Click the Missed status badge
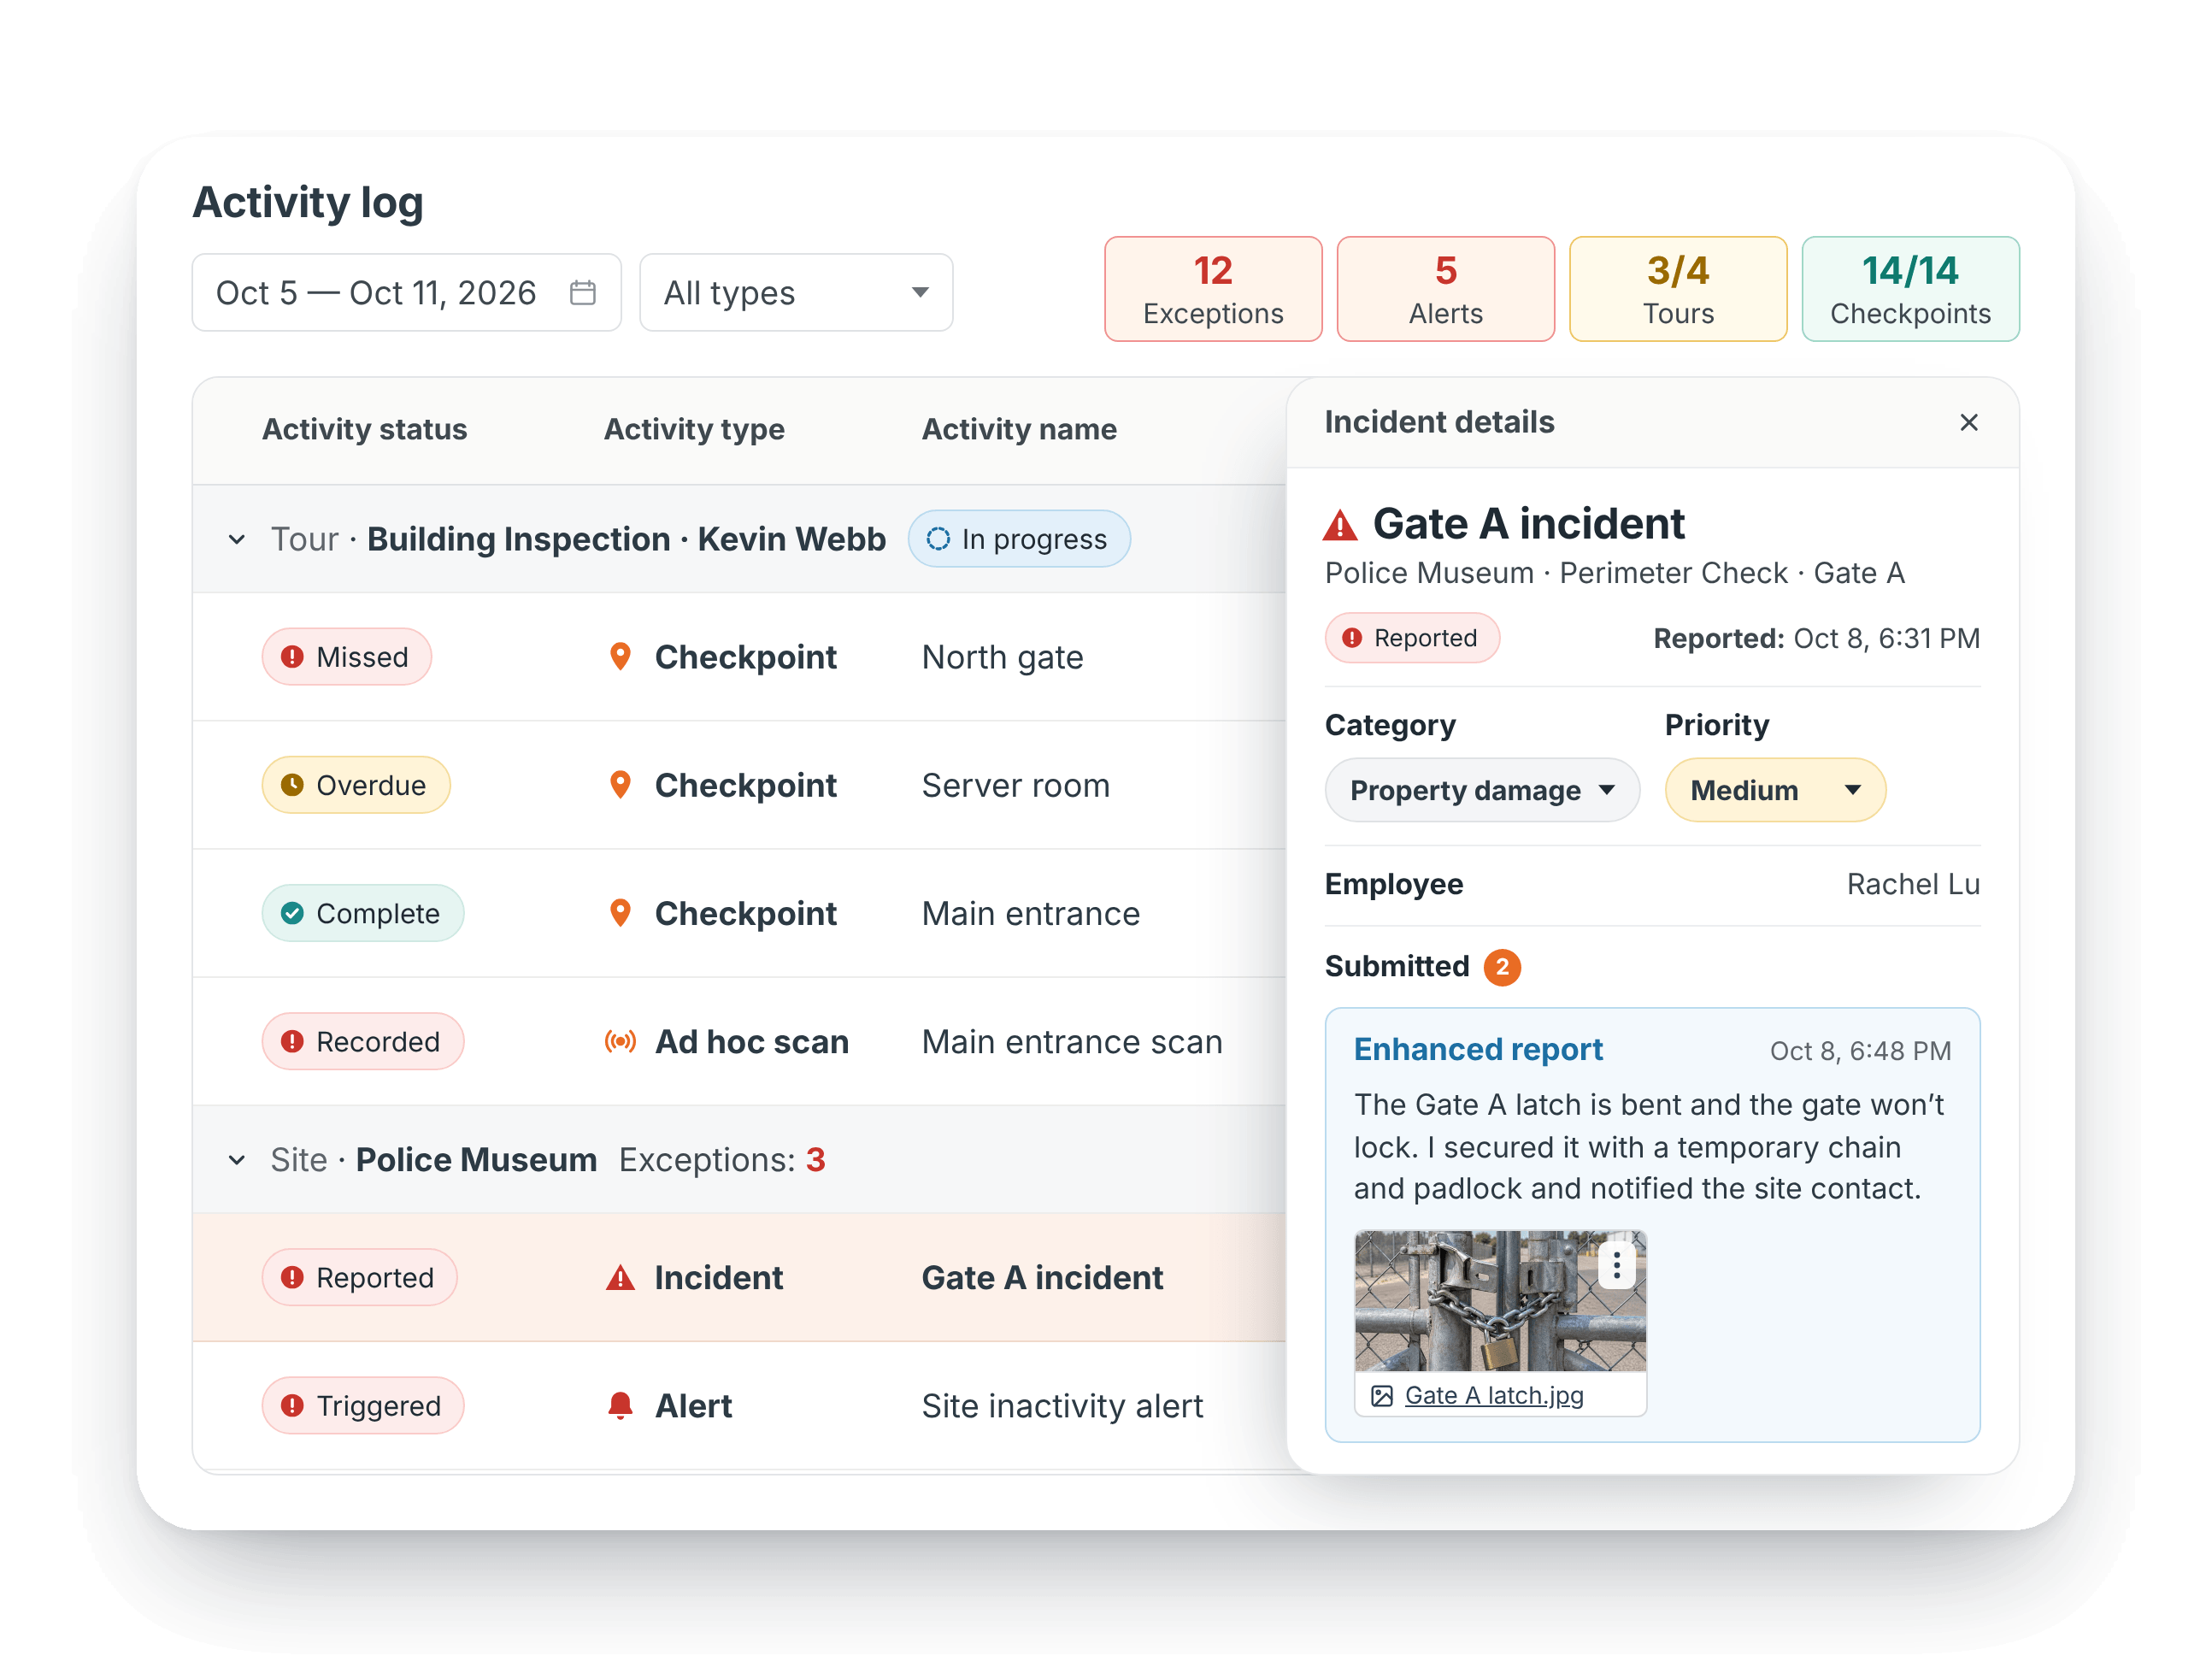 [347, 657]
